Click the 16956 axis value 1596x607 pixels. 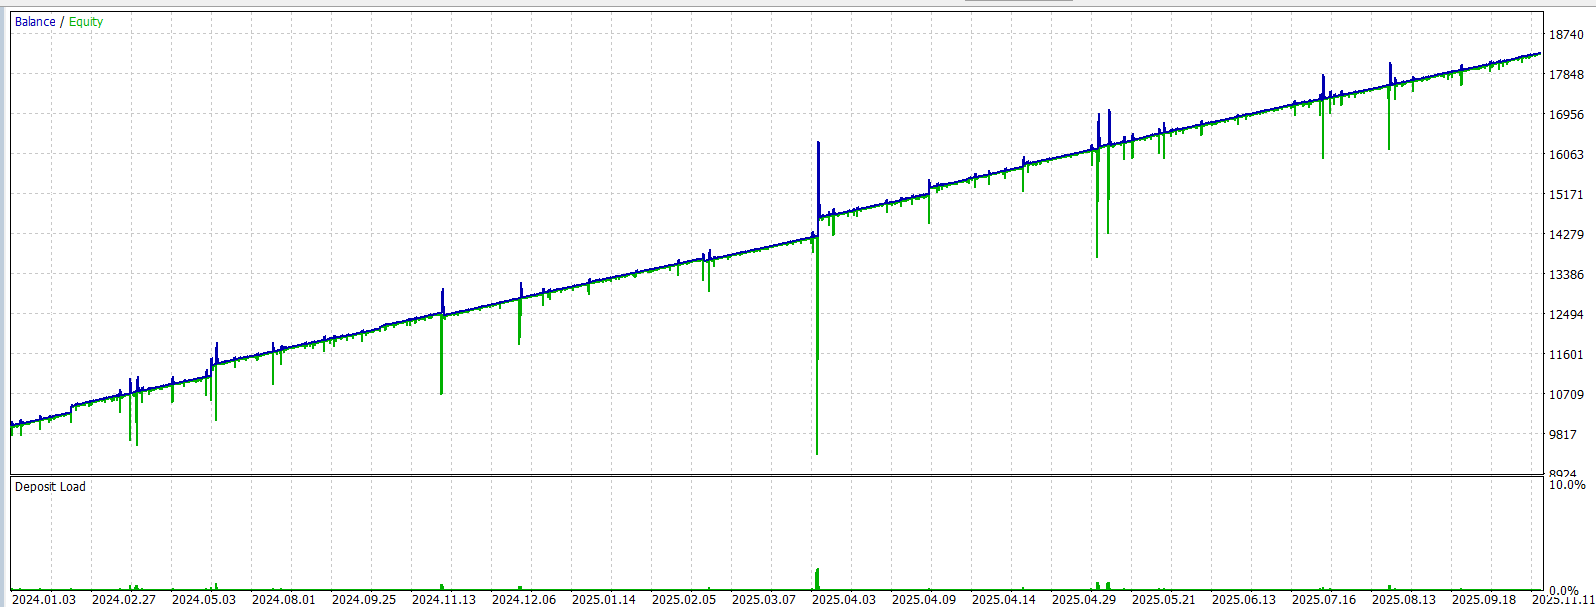[x=1566, y=115]
